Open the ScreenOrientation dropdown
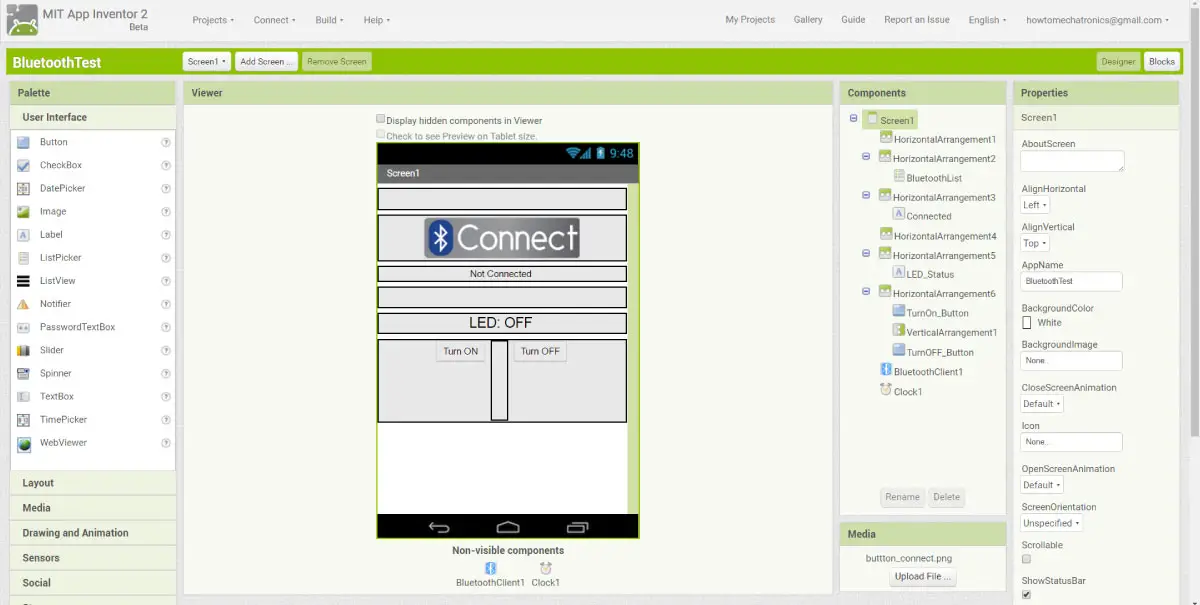Screen dimensions: 1200x605 (1051, 522)
